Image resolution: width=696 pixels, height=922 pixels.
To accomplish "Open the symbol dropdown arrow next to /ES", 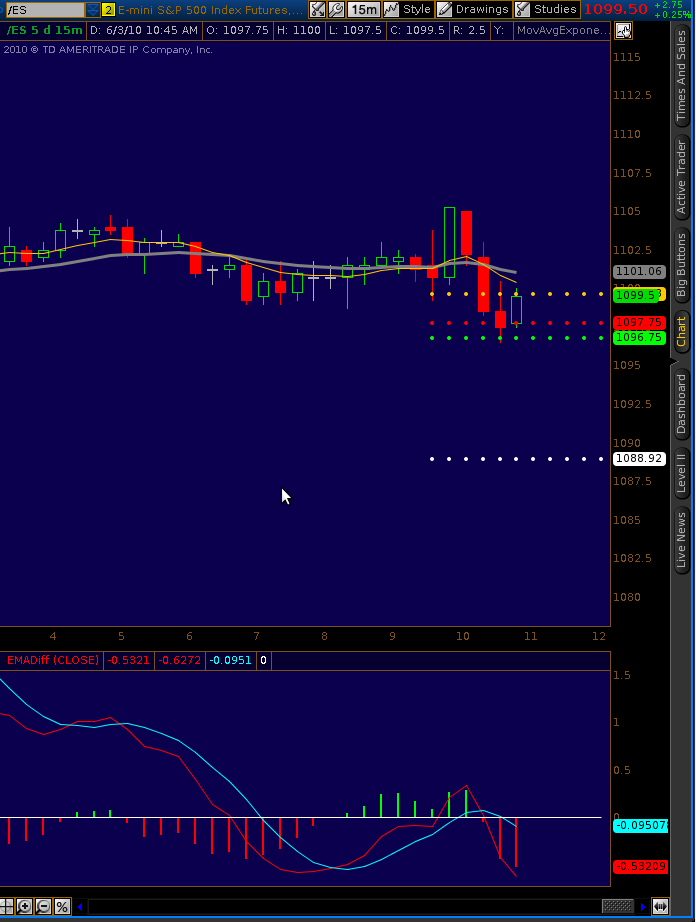I will tap(93, 9).
